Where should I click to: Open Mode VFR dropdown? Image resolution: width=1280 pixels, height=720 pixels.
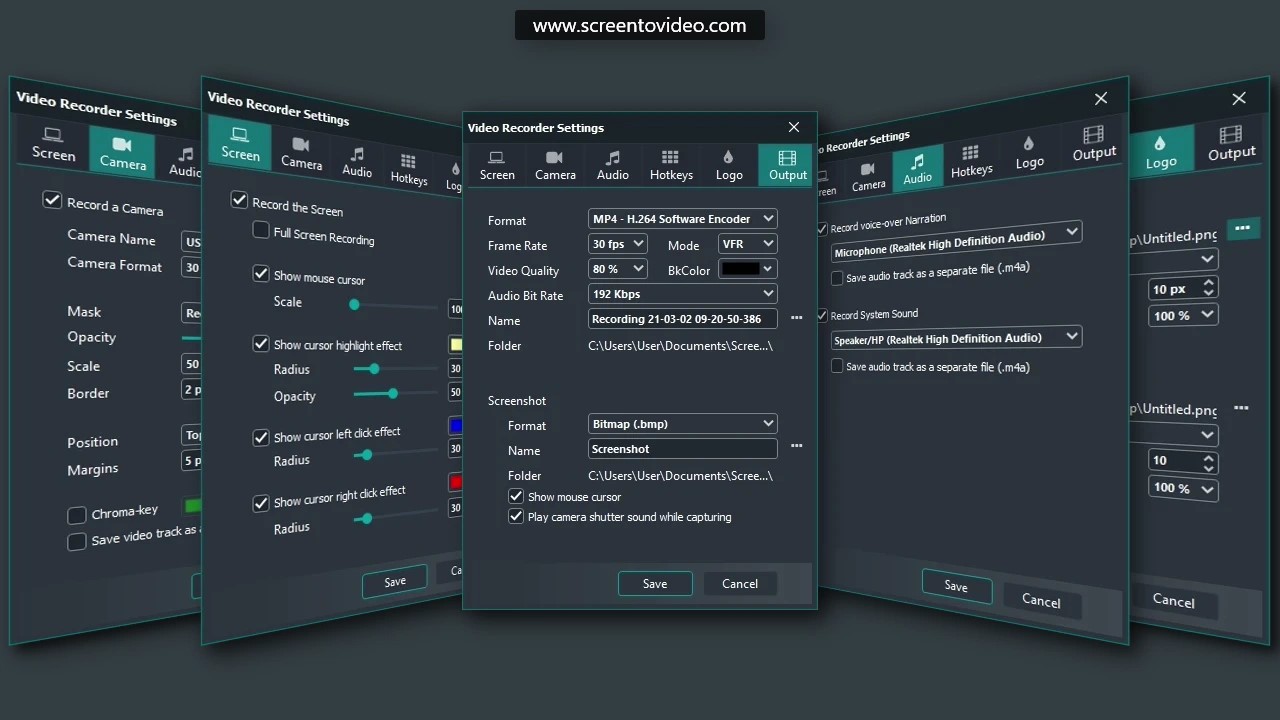[747, 244]
